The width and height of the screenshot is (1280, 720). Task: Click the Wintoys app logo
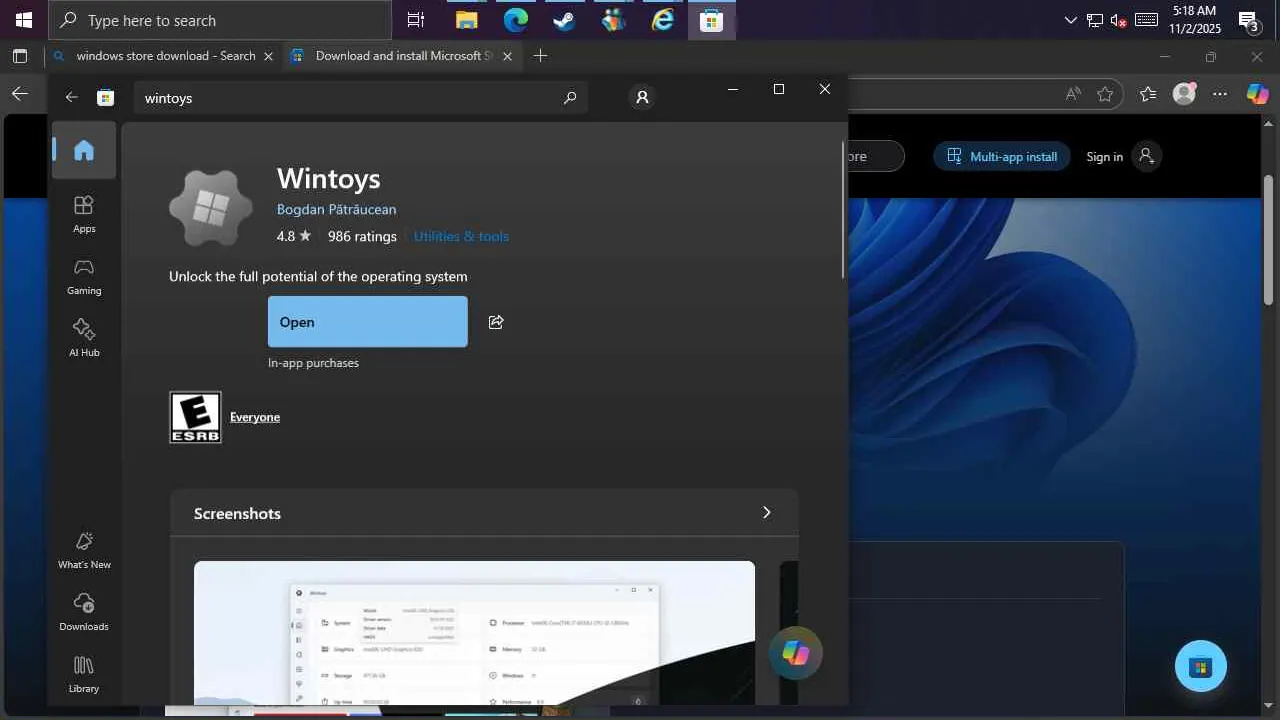click(210, 208)
